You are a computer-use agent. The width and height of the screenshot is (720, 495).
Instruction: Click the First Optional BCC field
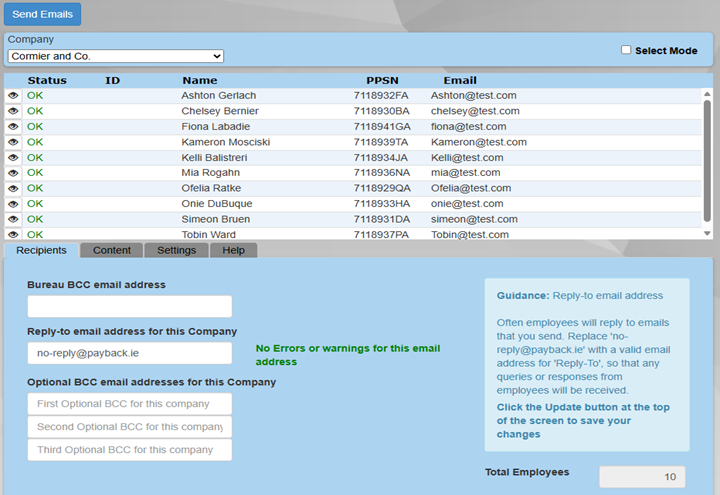coord(130,404)
